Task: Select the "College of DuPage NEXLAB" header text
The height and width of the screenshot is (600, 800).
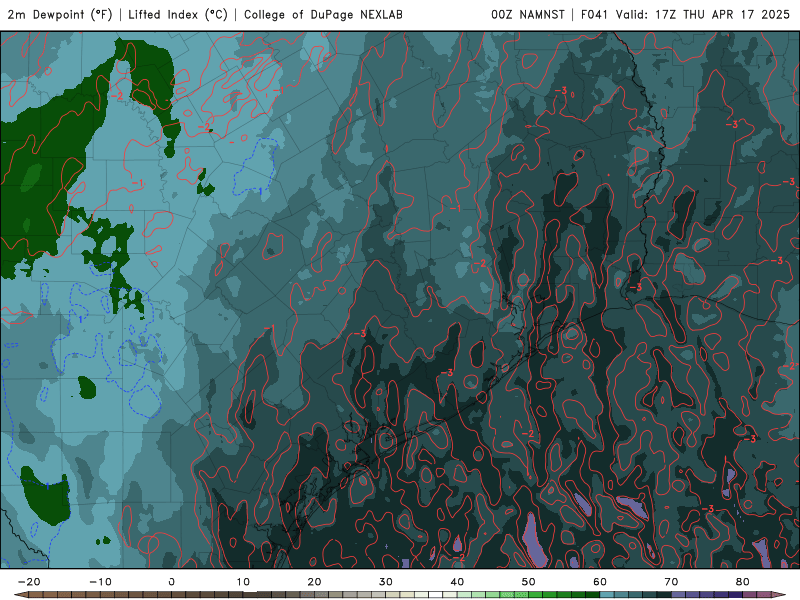Action: coord(323,15)
